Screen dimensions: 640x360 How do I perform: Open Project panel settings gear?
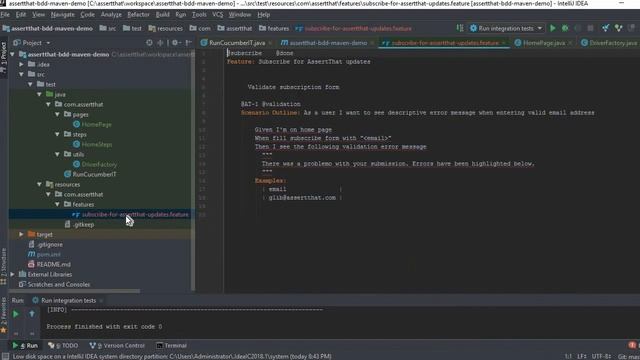(x=175, y=42)
